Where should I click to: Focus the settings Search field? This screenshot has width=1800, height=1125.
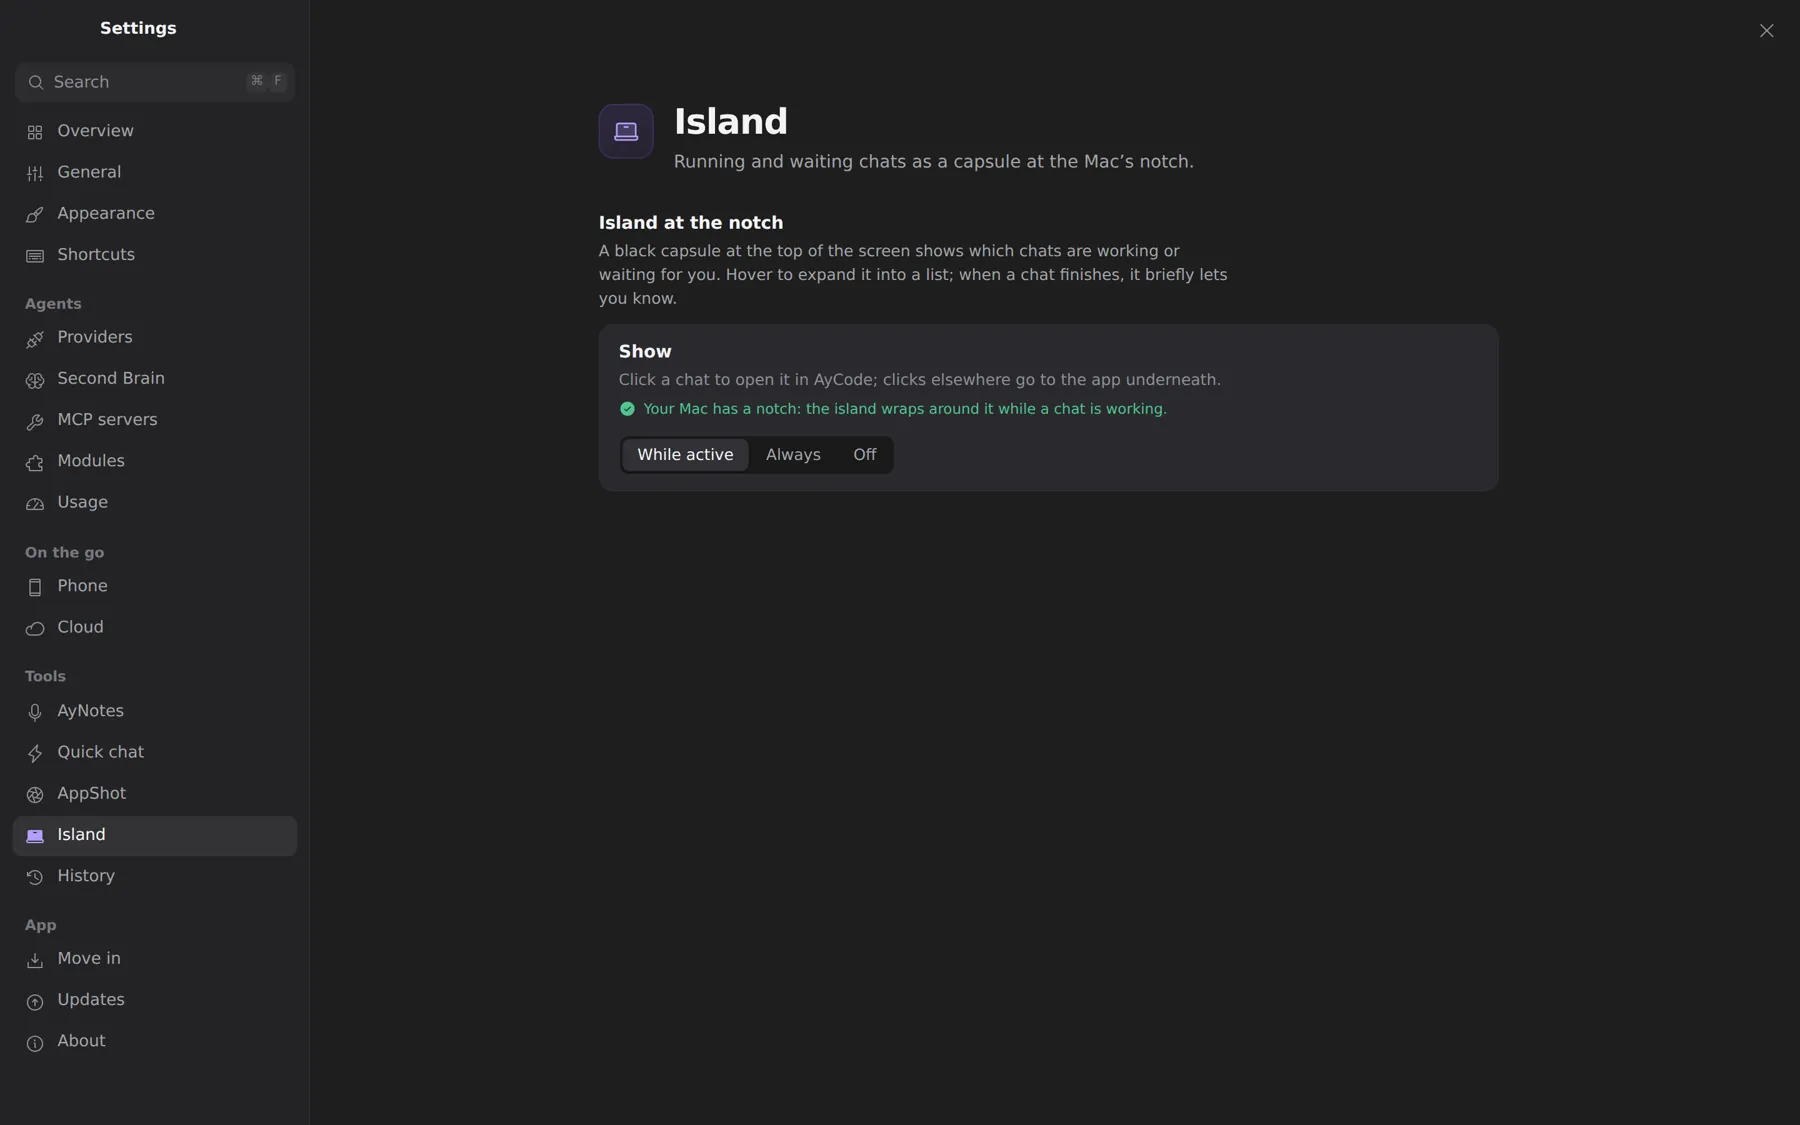pyautogui.click(x=155, y=82)
